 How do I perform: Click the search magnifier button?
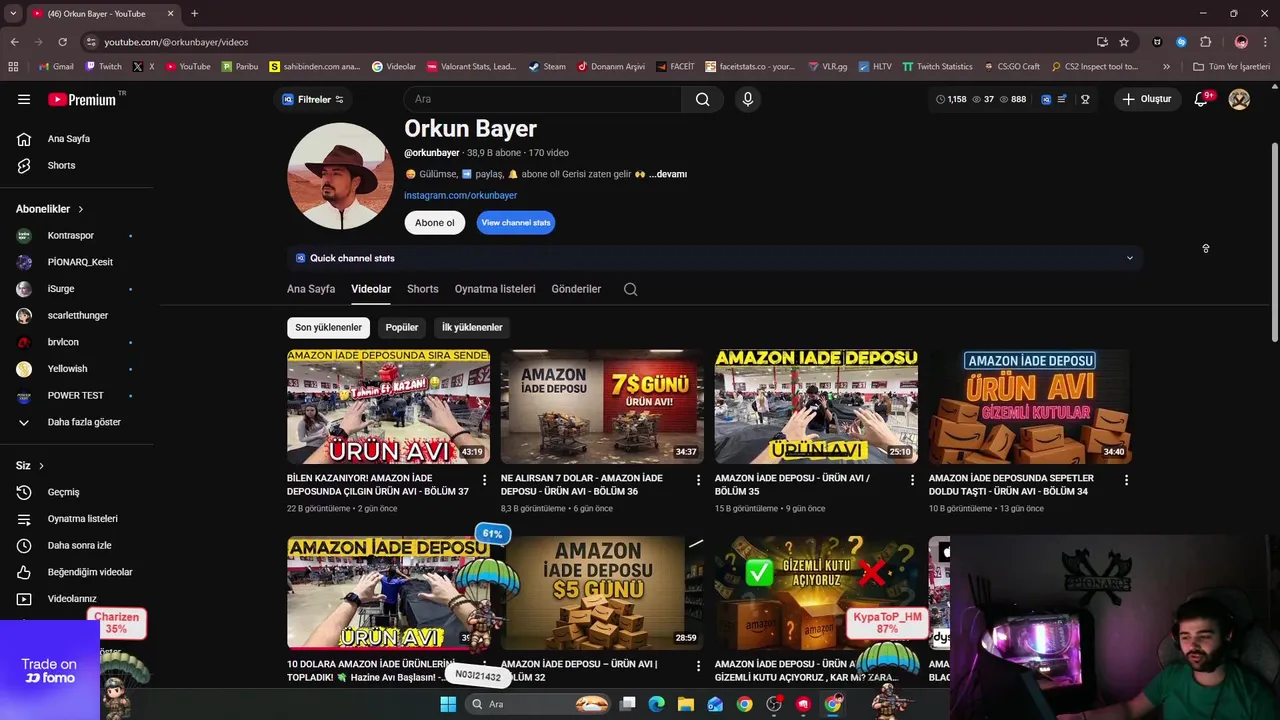pyautogui.click(x=703, y=99)
